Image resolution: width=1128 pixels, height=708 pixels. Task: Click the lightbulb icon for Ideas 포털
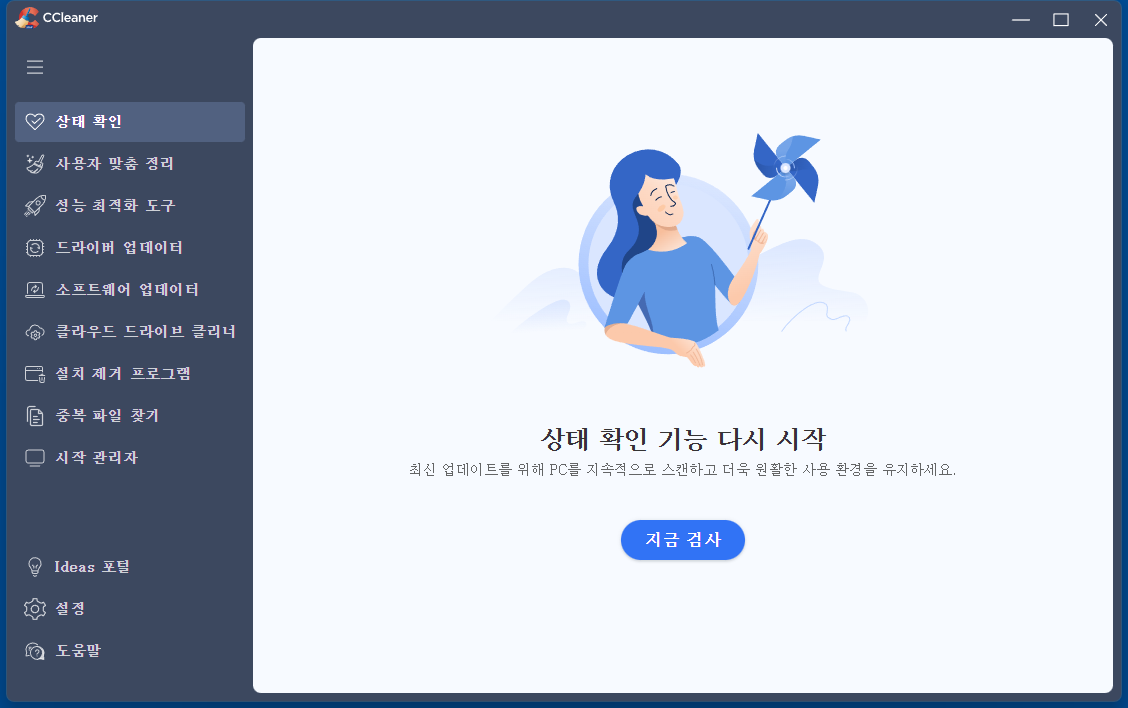(x=35, y=567)
